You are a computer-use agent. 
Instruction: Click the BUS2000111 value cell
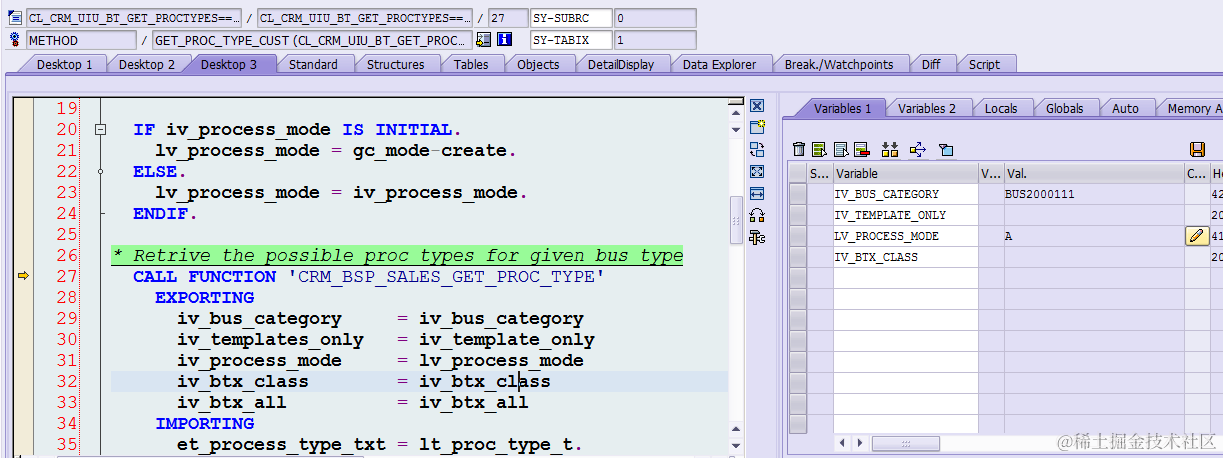coord(1094,194)
